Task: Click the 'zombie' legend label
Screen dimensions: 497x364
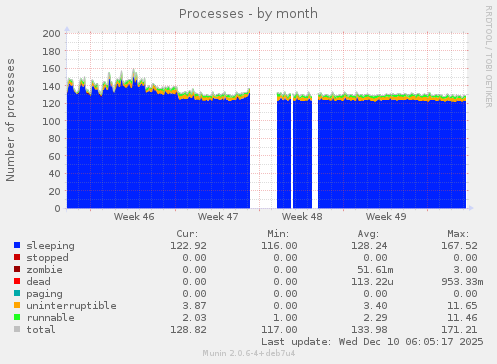Action: [44, 270]
